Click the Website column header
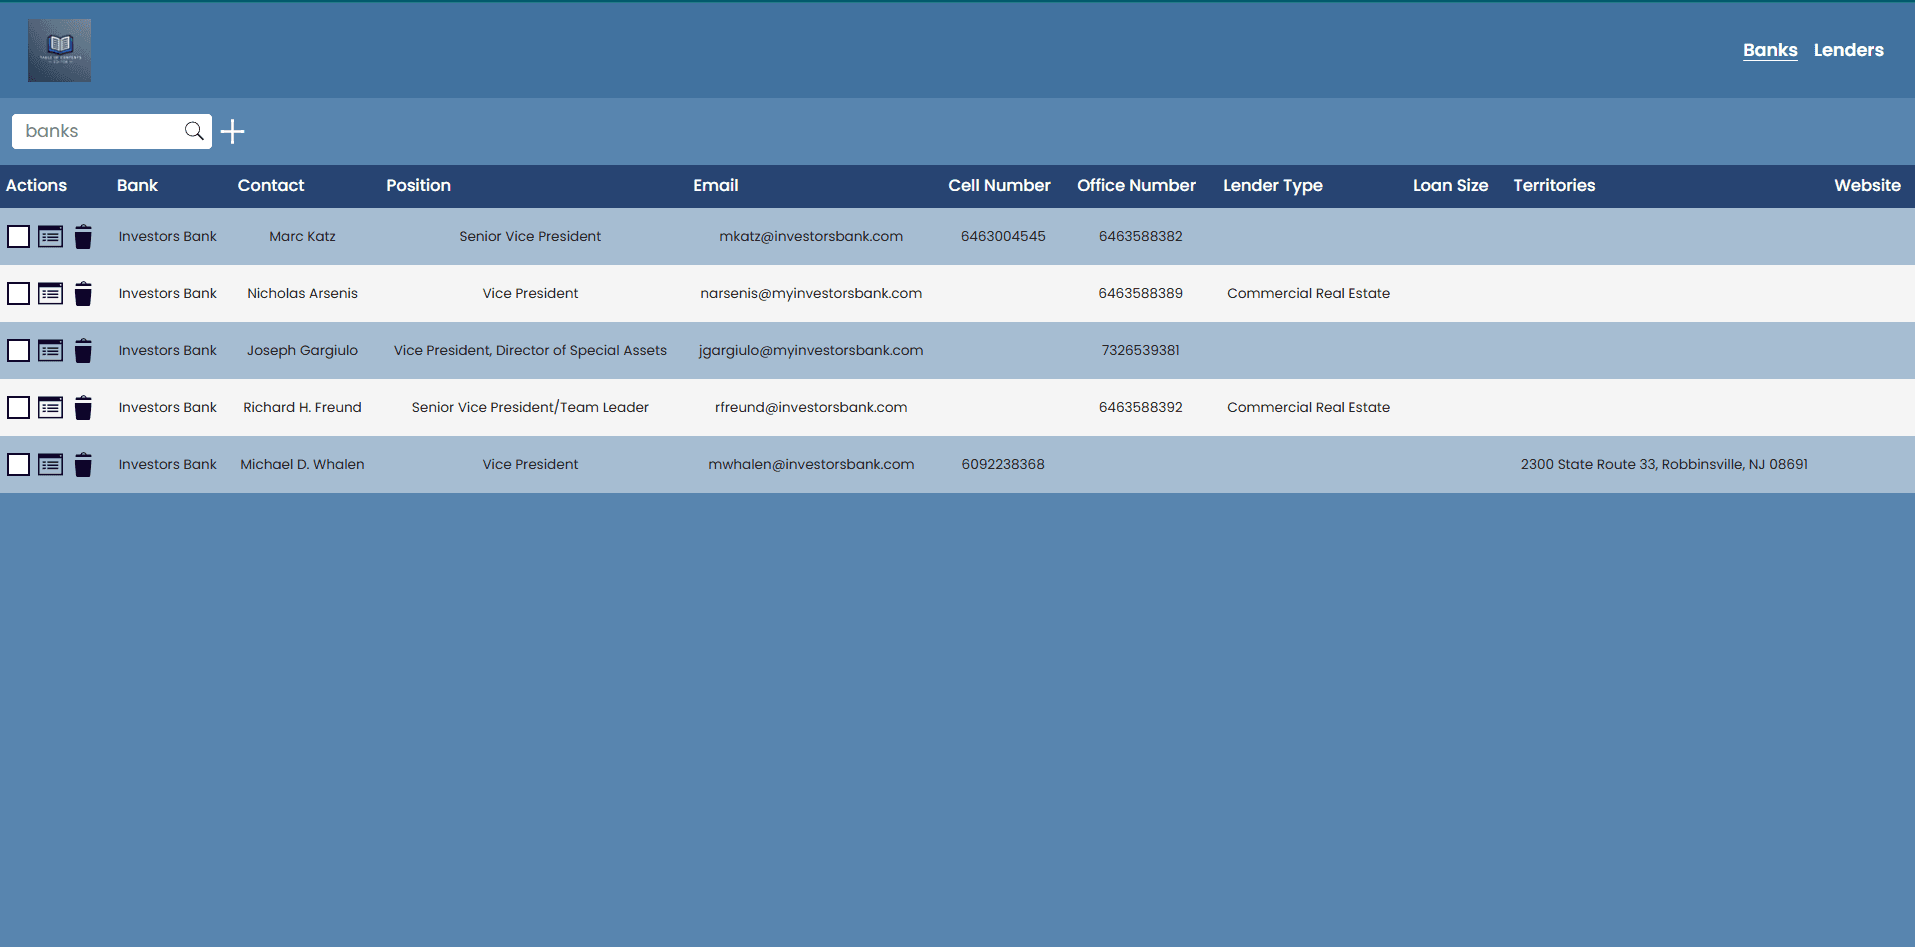The image size is (1915, 947). coord(1867,185)
